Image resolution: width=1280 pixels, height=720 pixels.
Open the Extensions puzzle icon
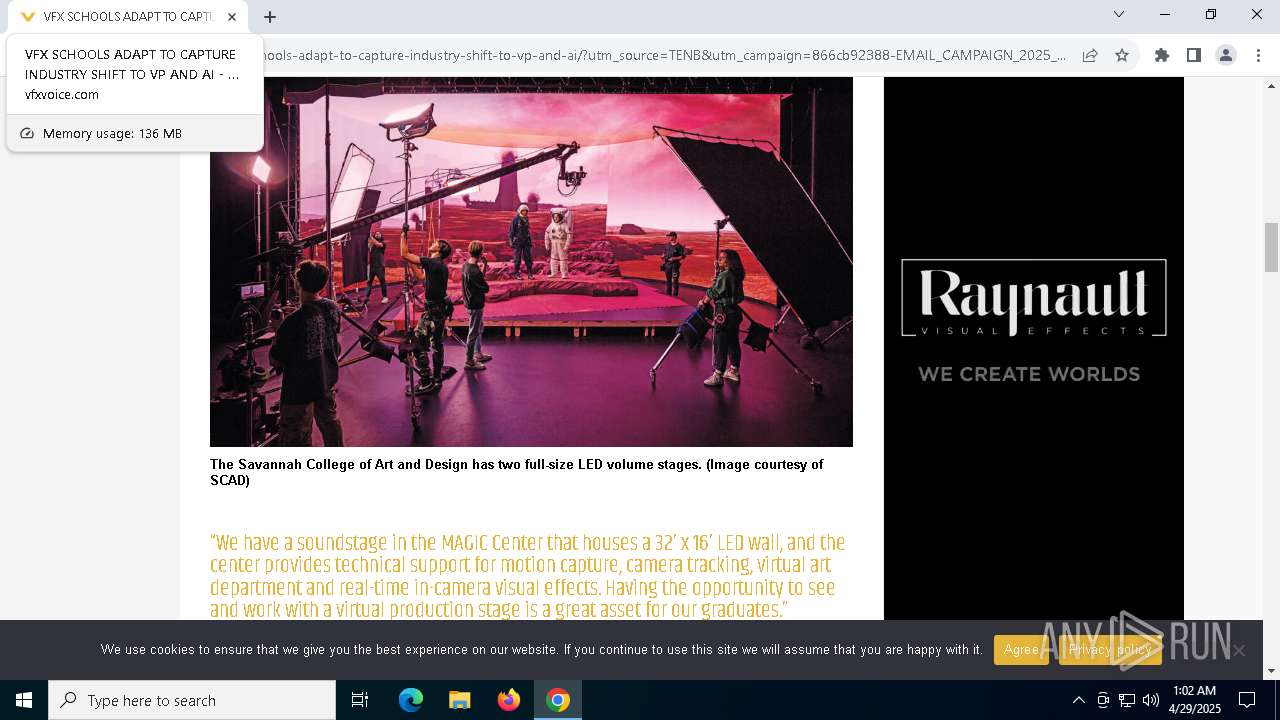1161,55
